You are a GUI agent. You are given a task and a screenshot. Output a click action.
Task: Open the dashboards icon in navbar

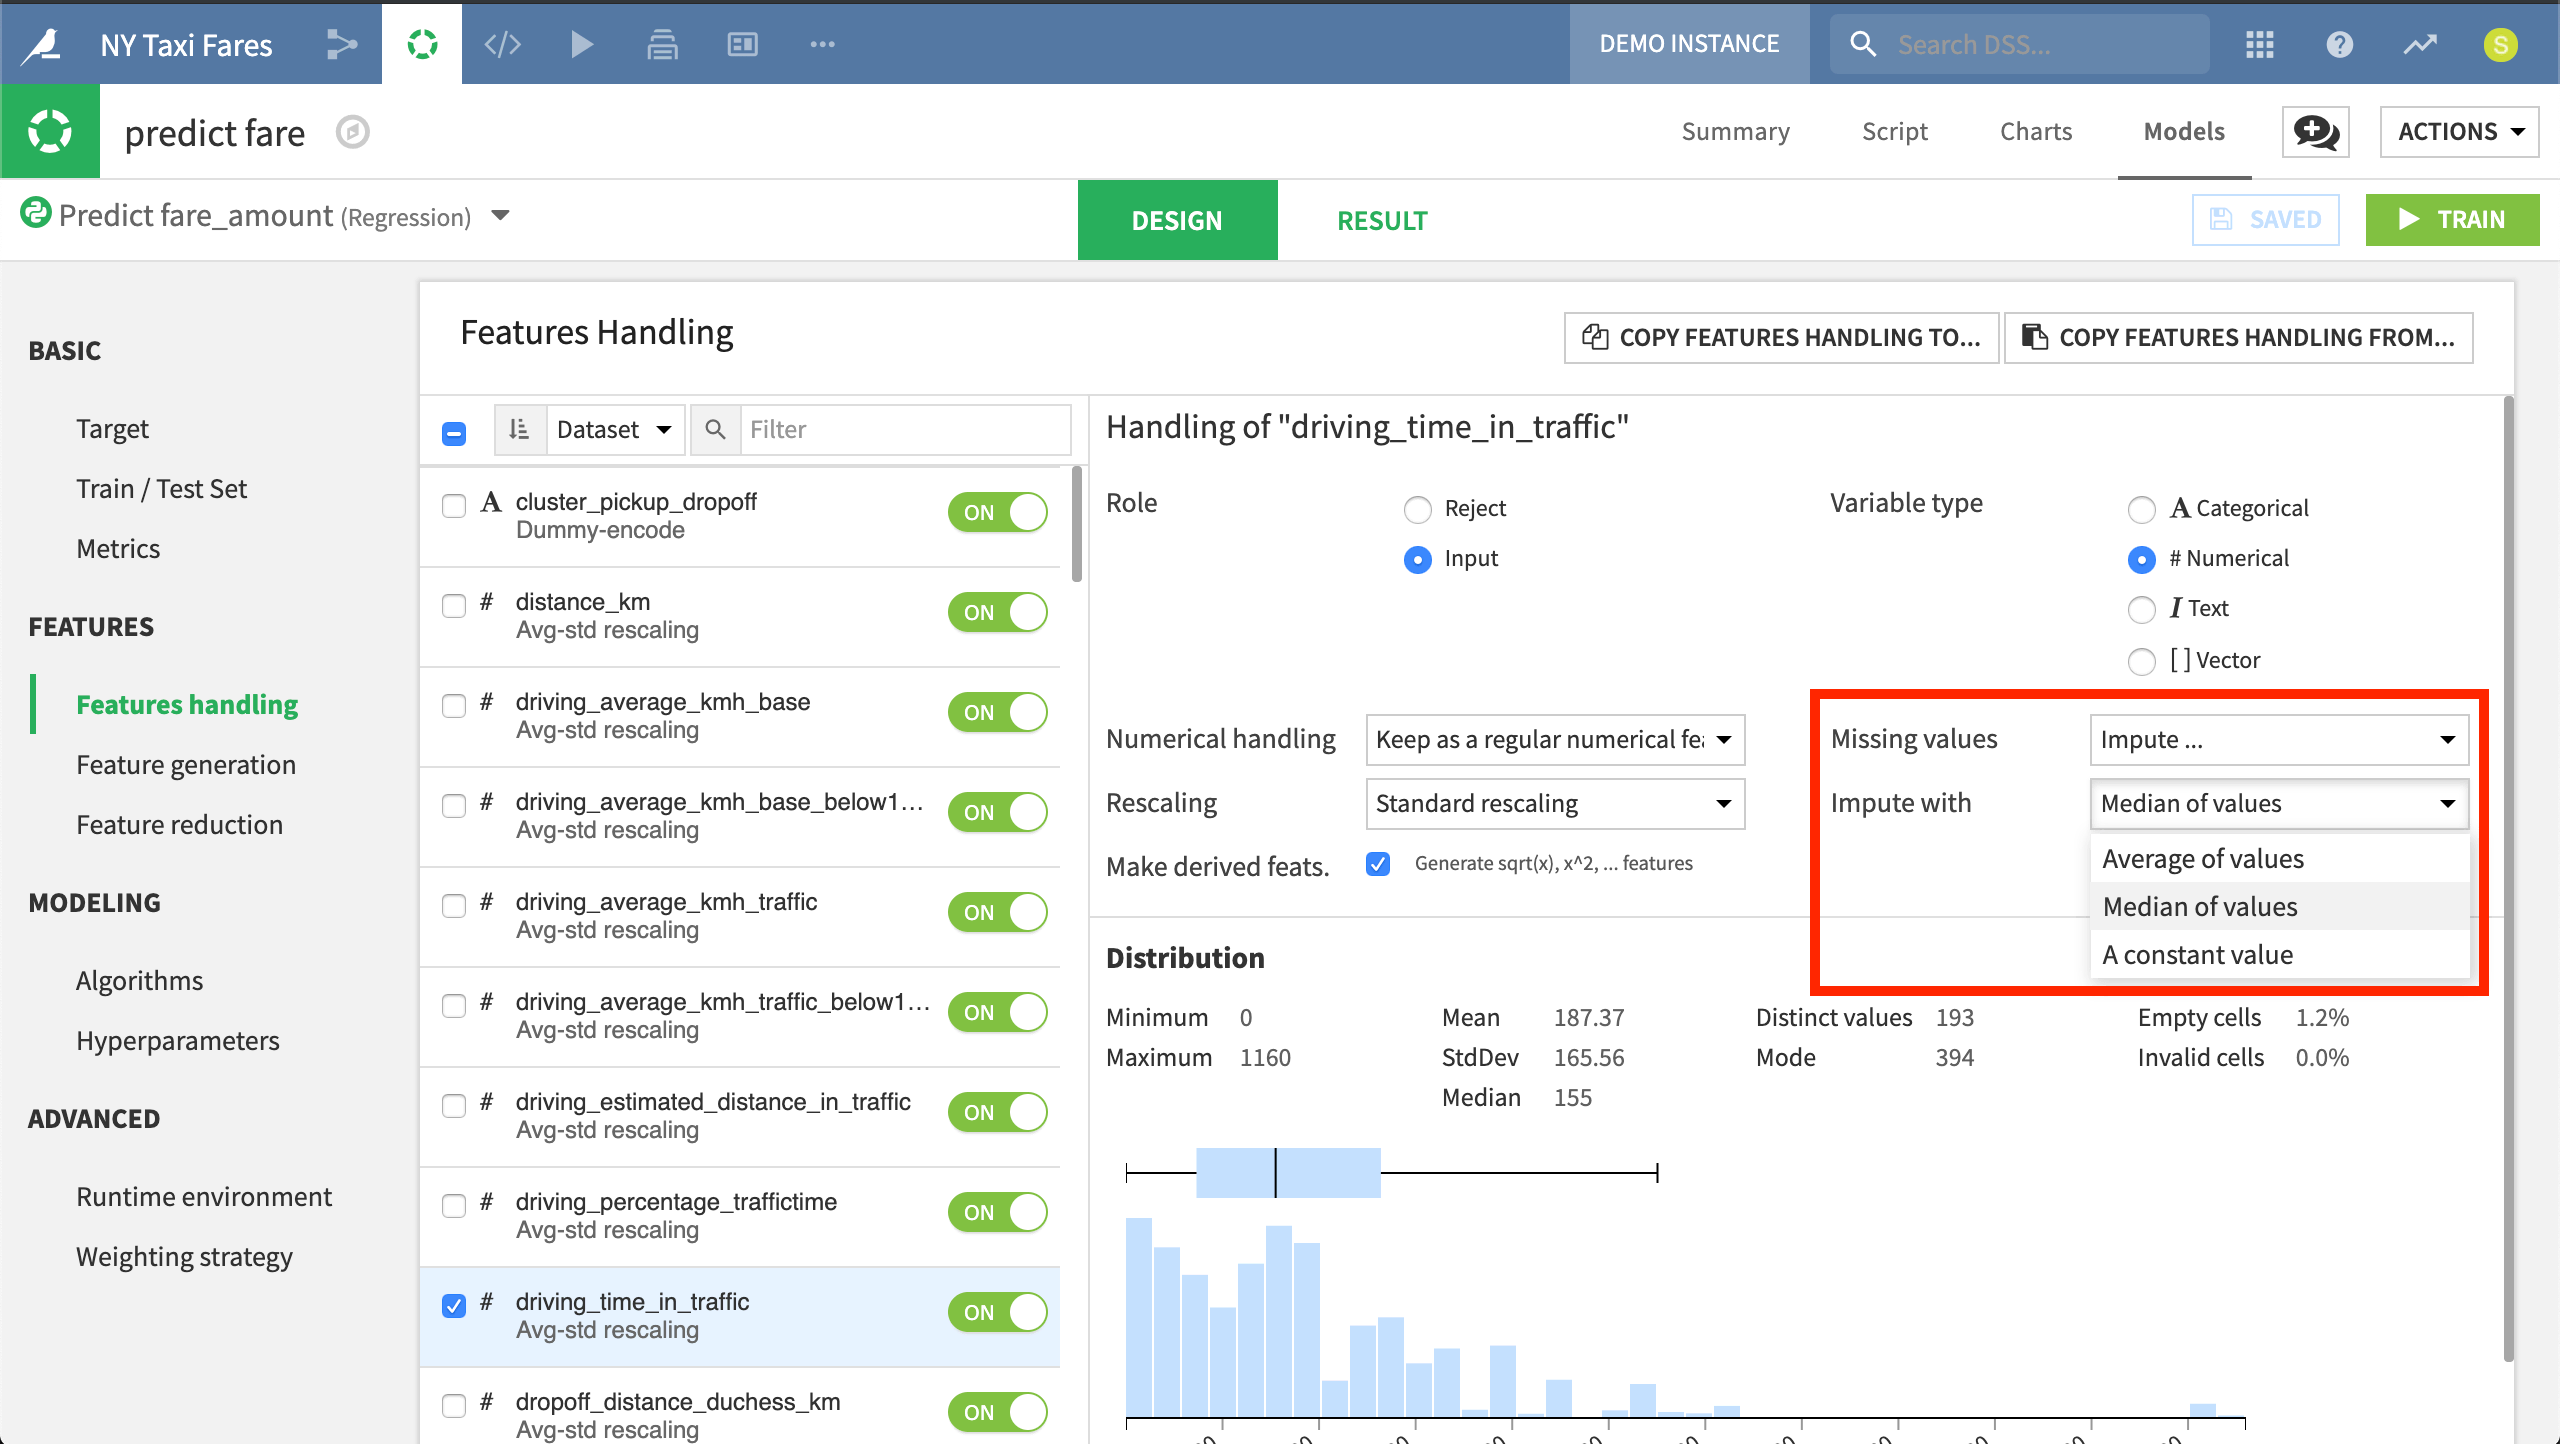pyautogui.click(x=742, y=44)
